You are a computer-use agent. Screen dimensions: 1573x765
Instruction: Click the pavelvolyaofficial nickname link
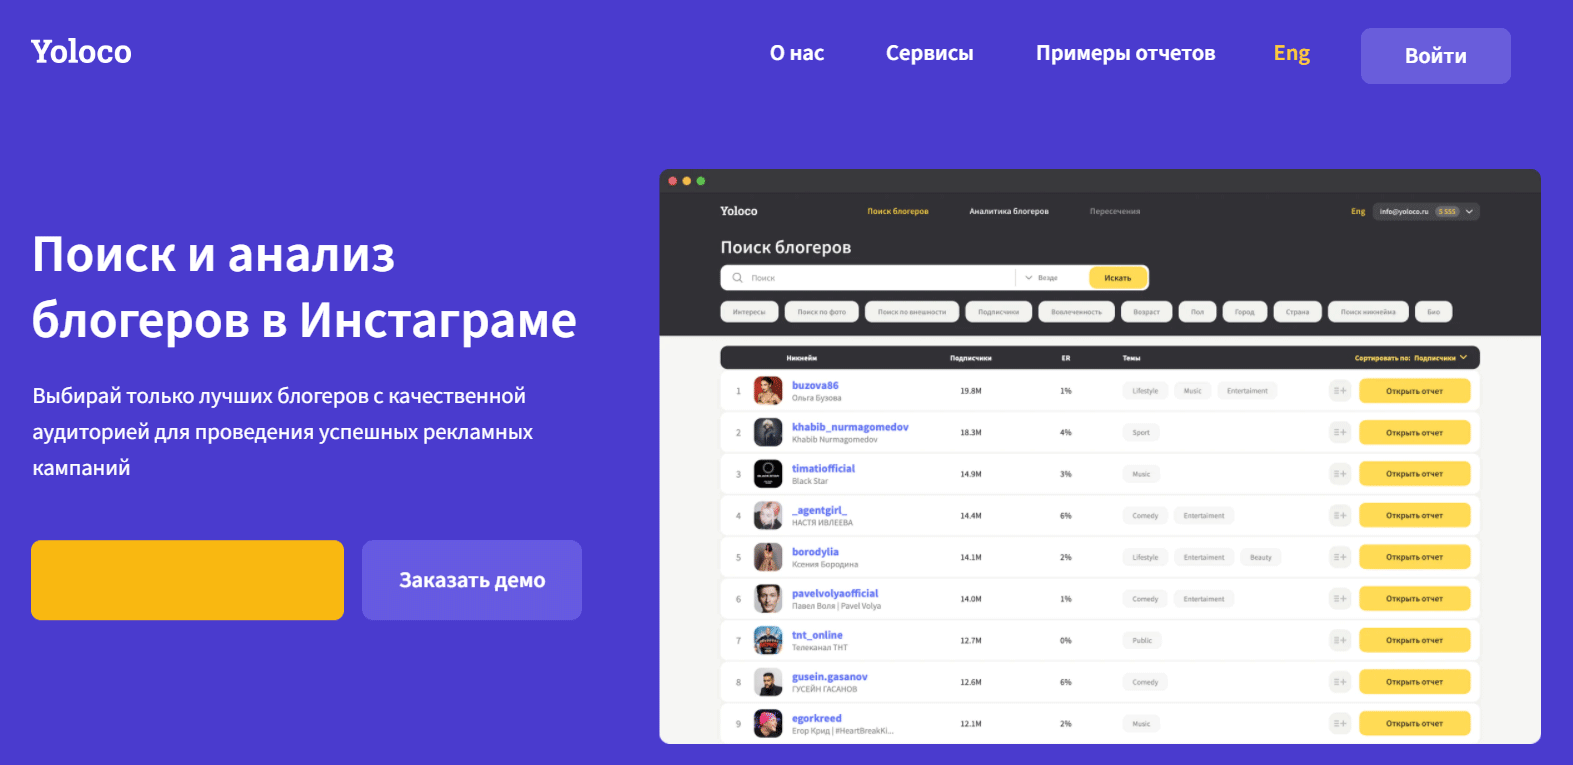tap(835, 593)
